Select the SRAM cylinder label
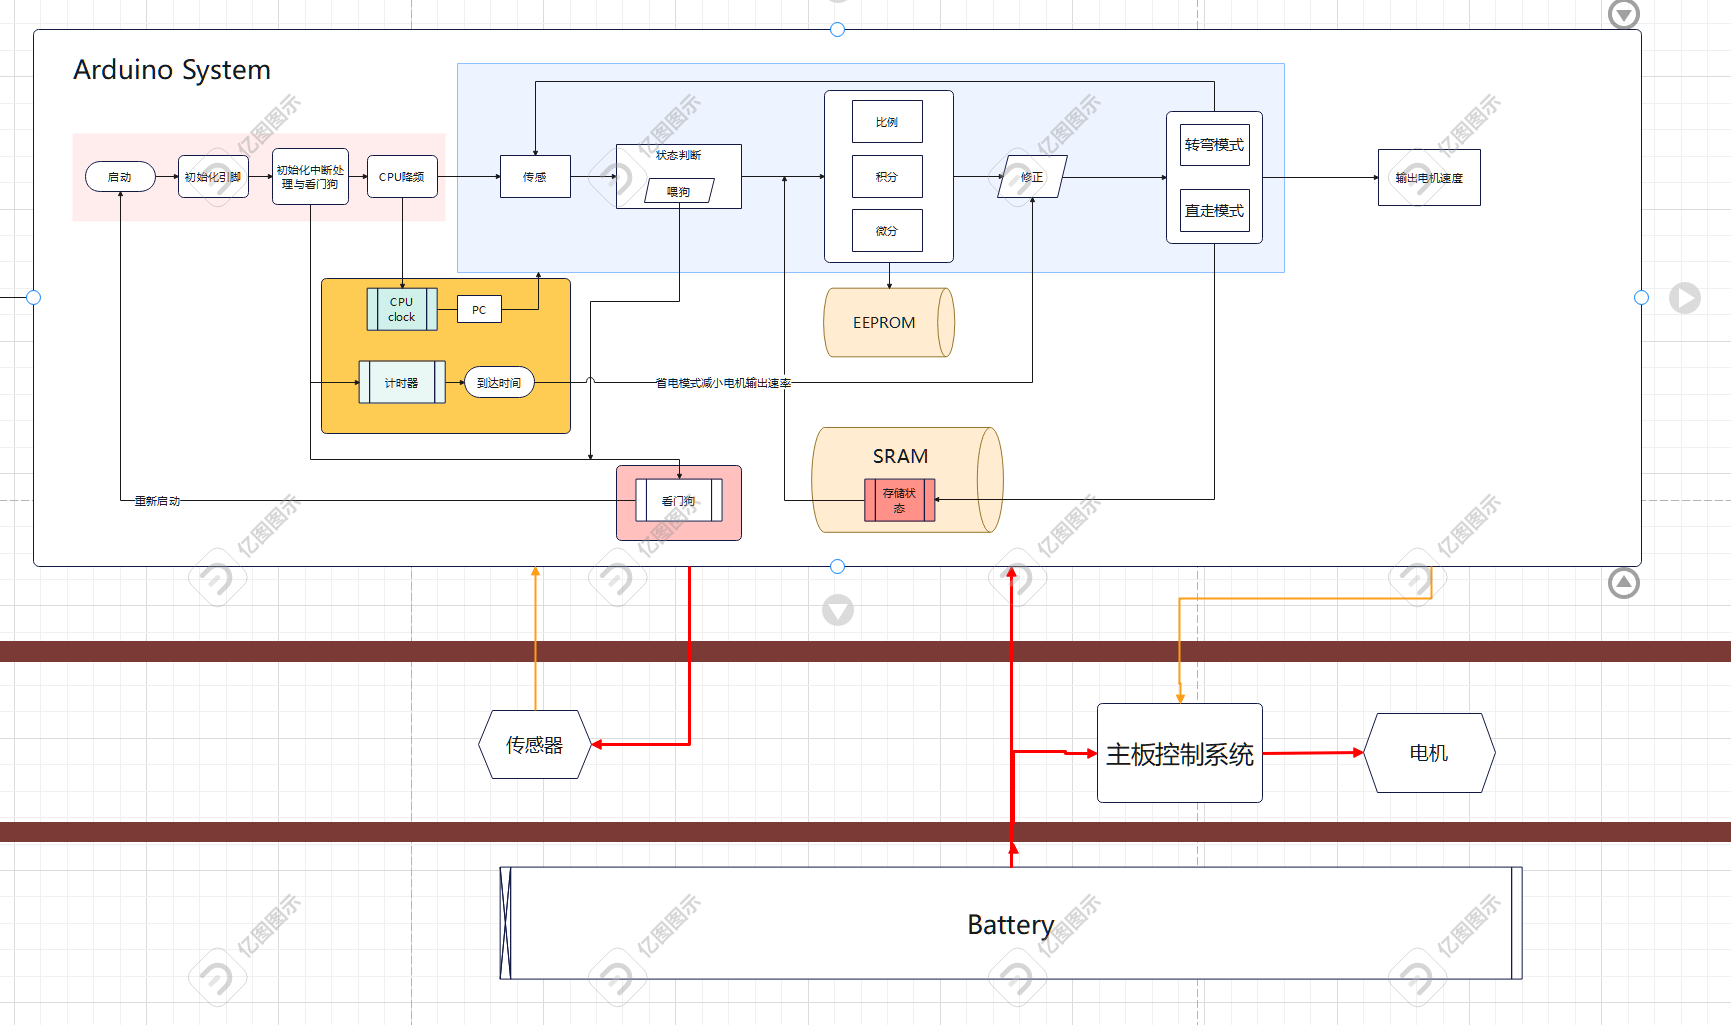This screenshot has width=1731, height=1025. [900, 456]
